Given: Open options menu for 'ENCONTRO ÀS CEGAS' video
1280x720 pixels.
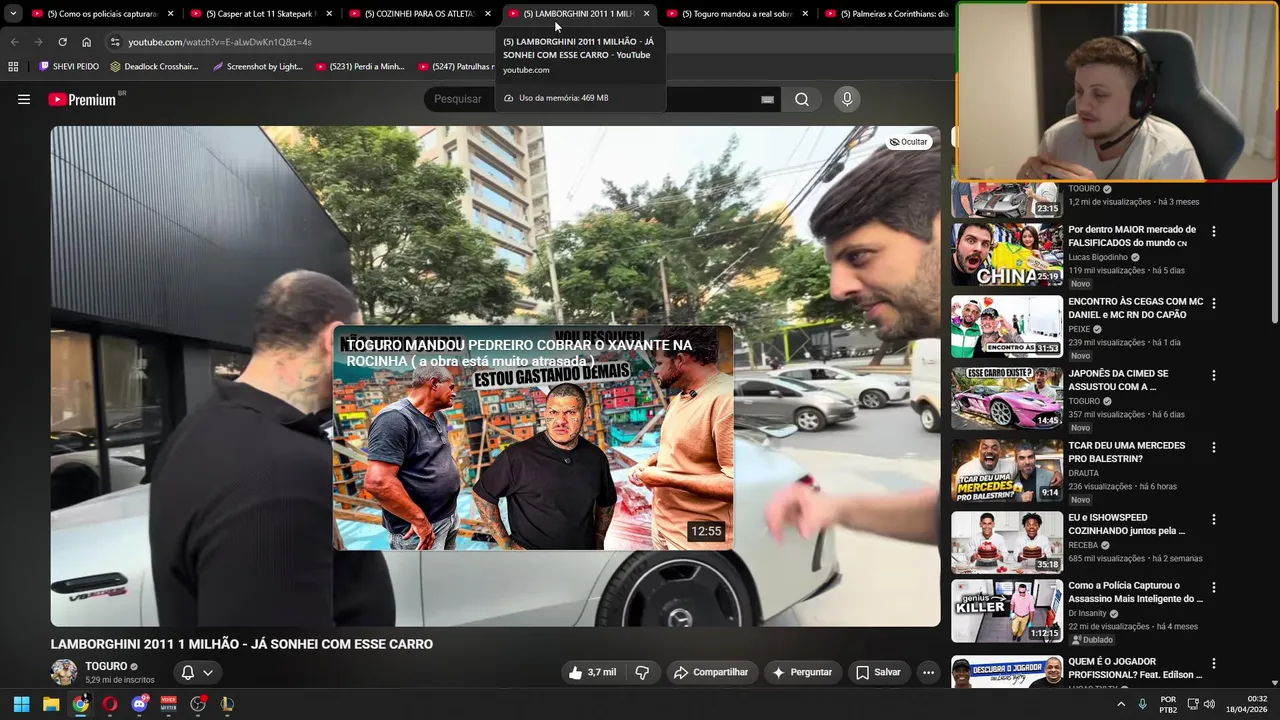Looking at the screenshot, I should tap(1214, 303).
